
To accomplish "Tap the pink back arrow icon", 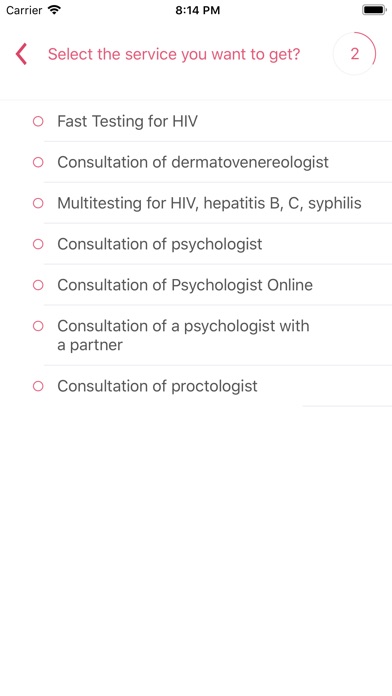I will 21,54.
